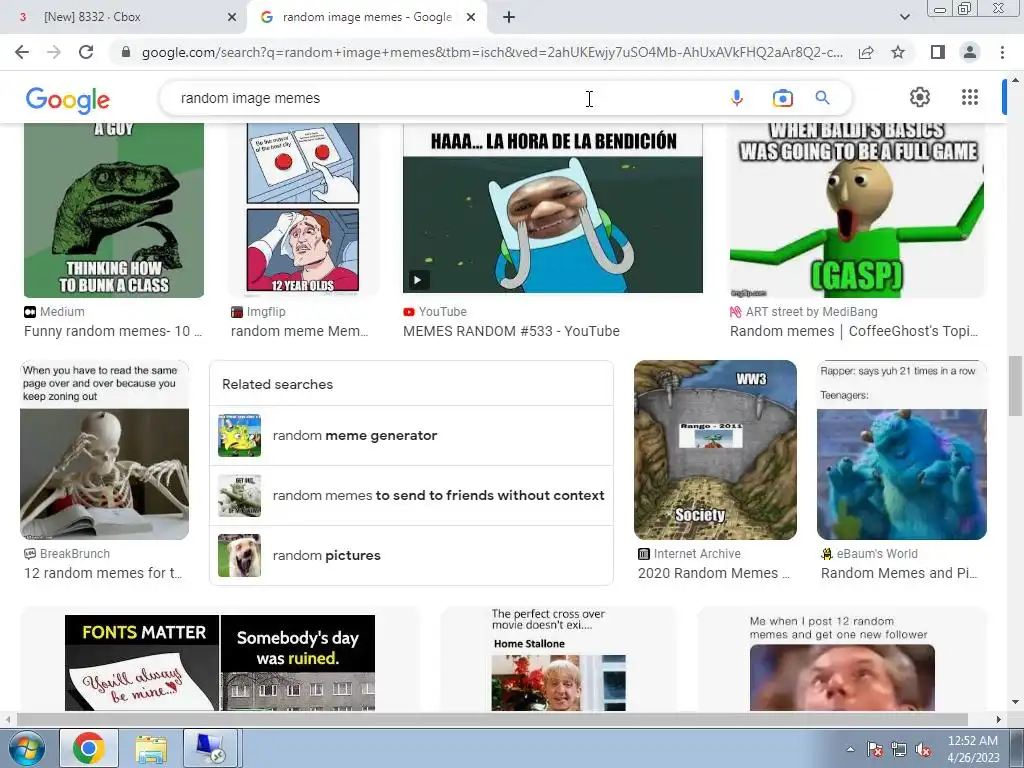Open the Philosoraptor meme thumbnail
This screenshot has width=1024, height=768.
(x=114, y=210)
